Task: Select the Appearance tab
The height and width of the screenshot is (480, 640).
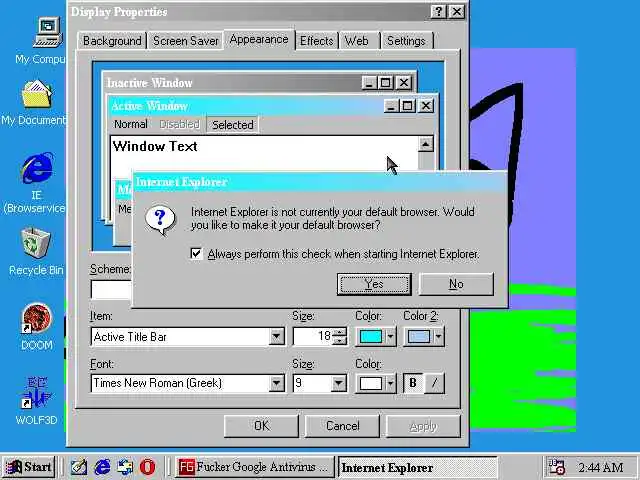Action: click(x=259, y=39)
